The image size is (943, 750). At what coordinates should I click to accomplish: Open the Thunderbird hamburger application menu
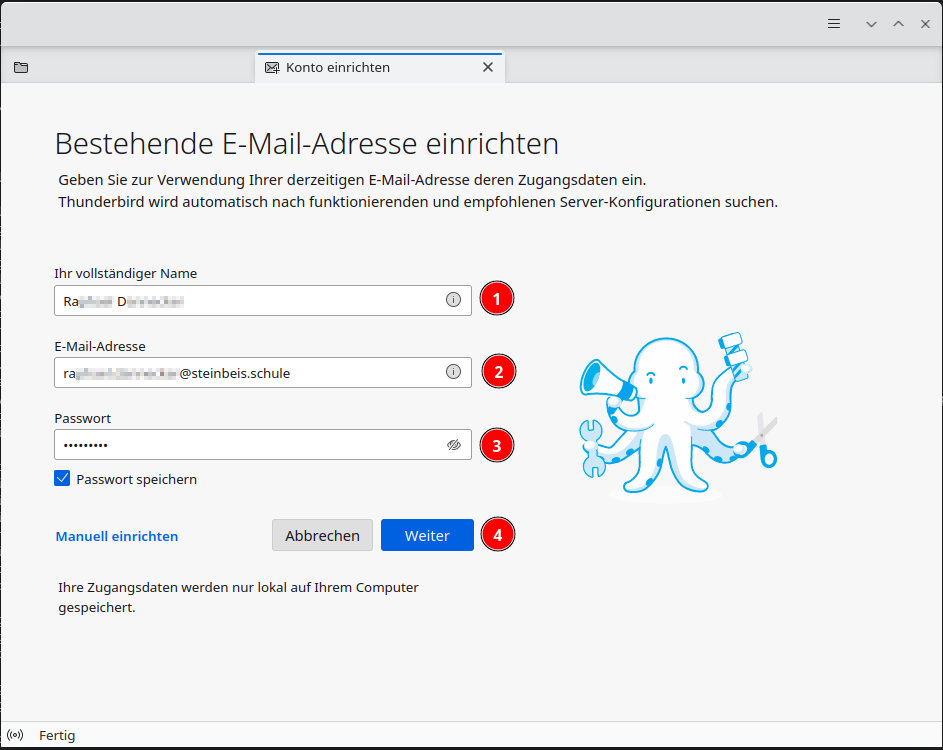(834, 24)
